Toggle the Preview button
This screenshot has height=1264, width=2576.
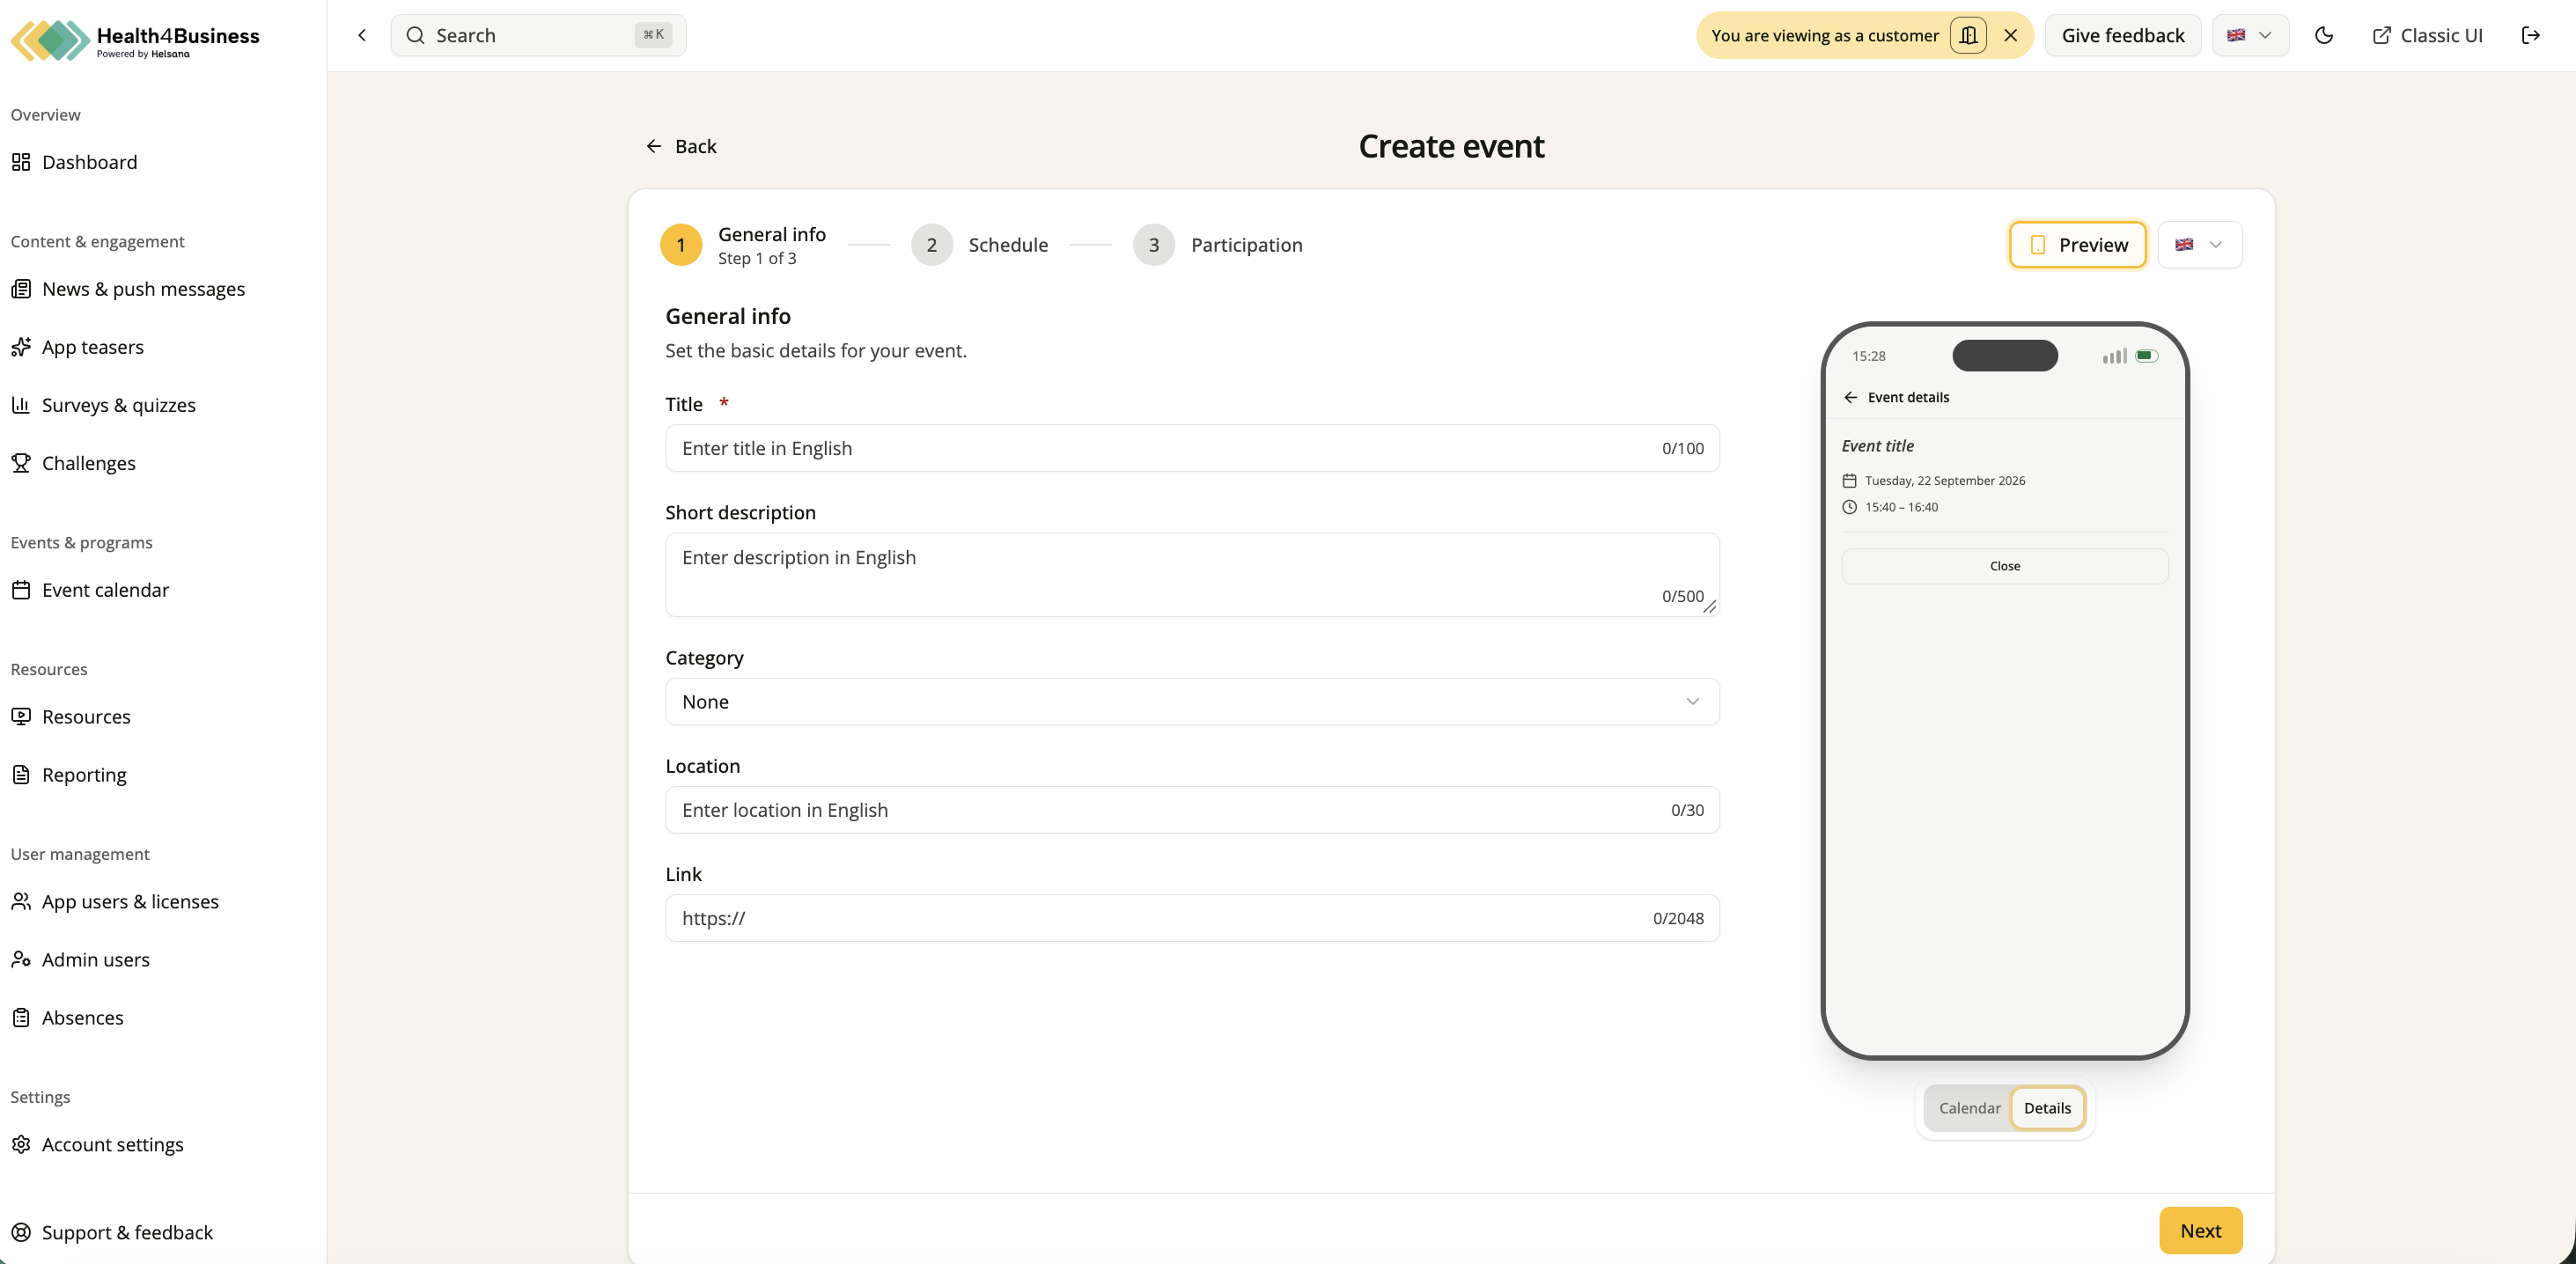click(x=2078, y=245)
